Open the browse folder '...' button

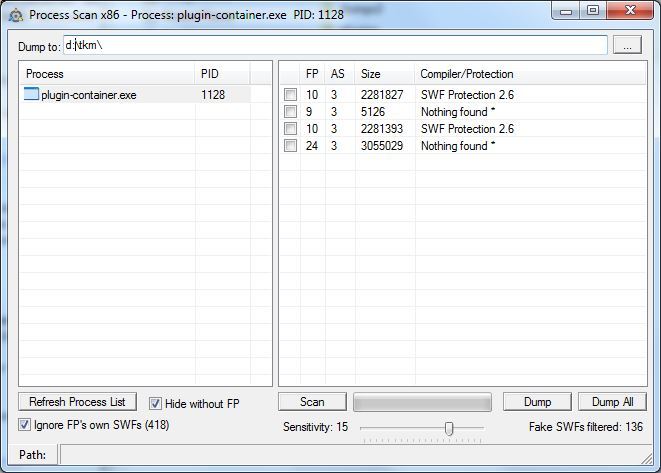coord(627,45)
